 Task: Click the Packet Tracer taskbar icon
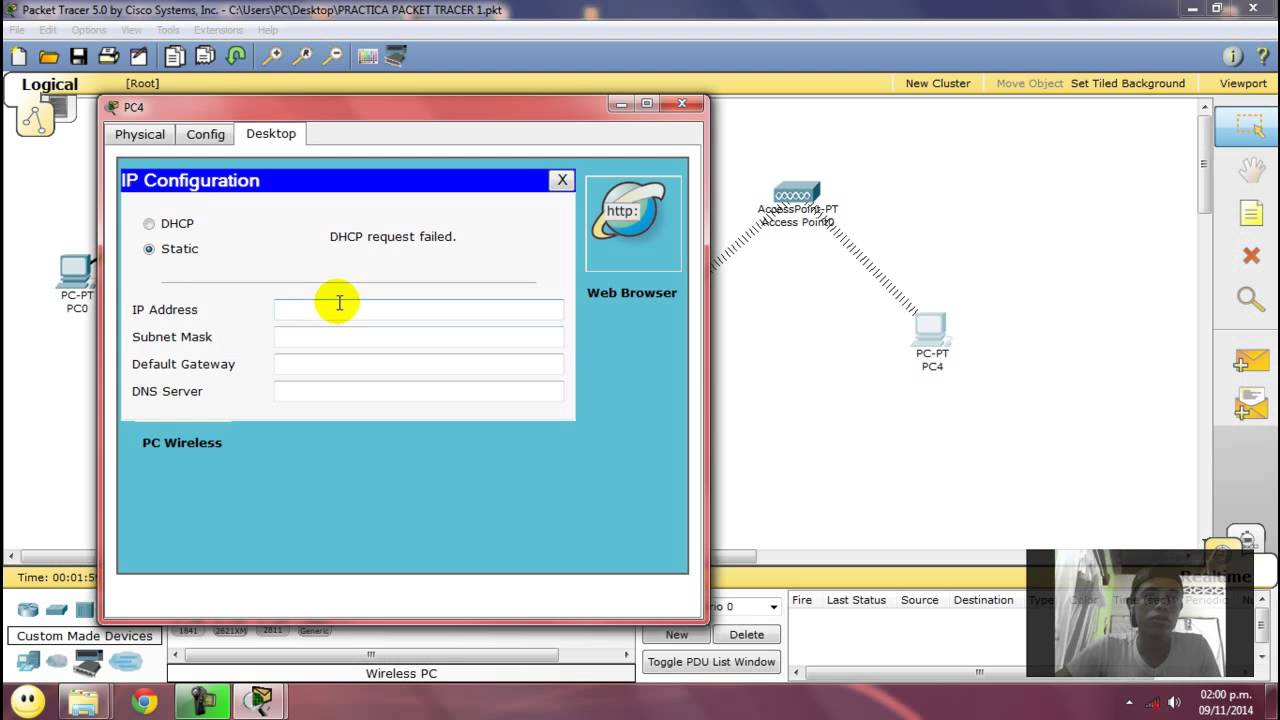259,702
